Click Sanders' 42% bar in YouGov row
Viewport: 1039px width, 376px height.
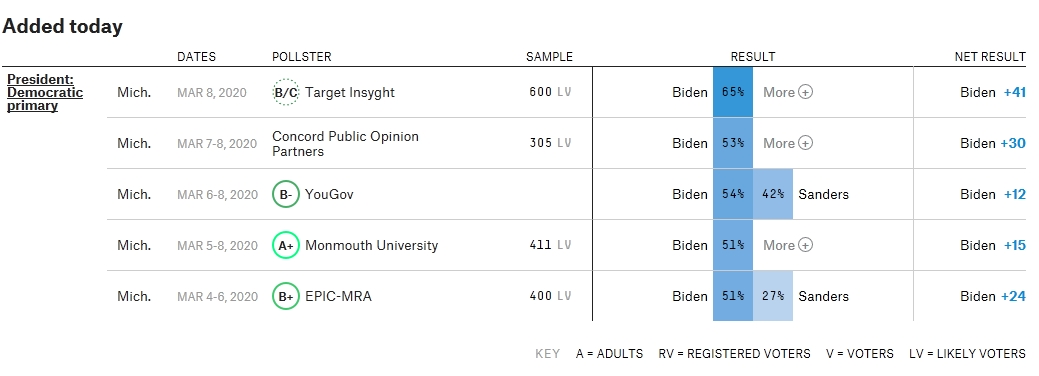(x=773, y=194)
